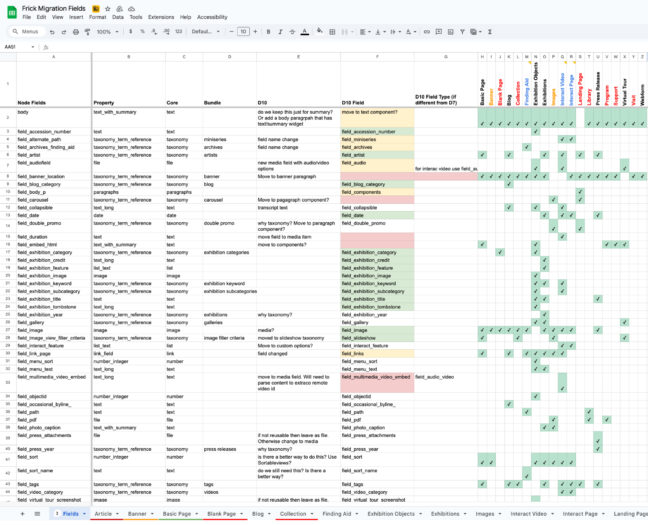Toggle Interact Video check for field_duration

point(562,237)
